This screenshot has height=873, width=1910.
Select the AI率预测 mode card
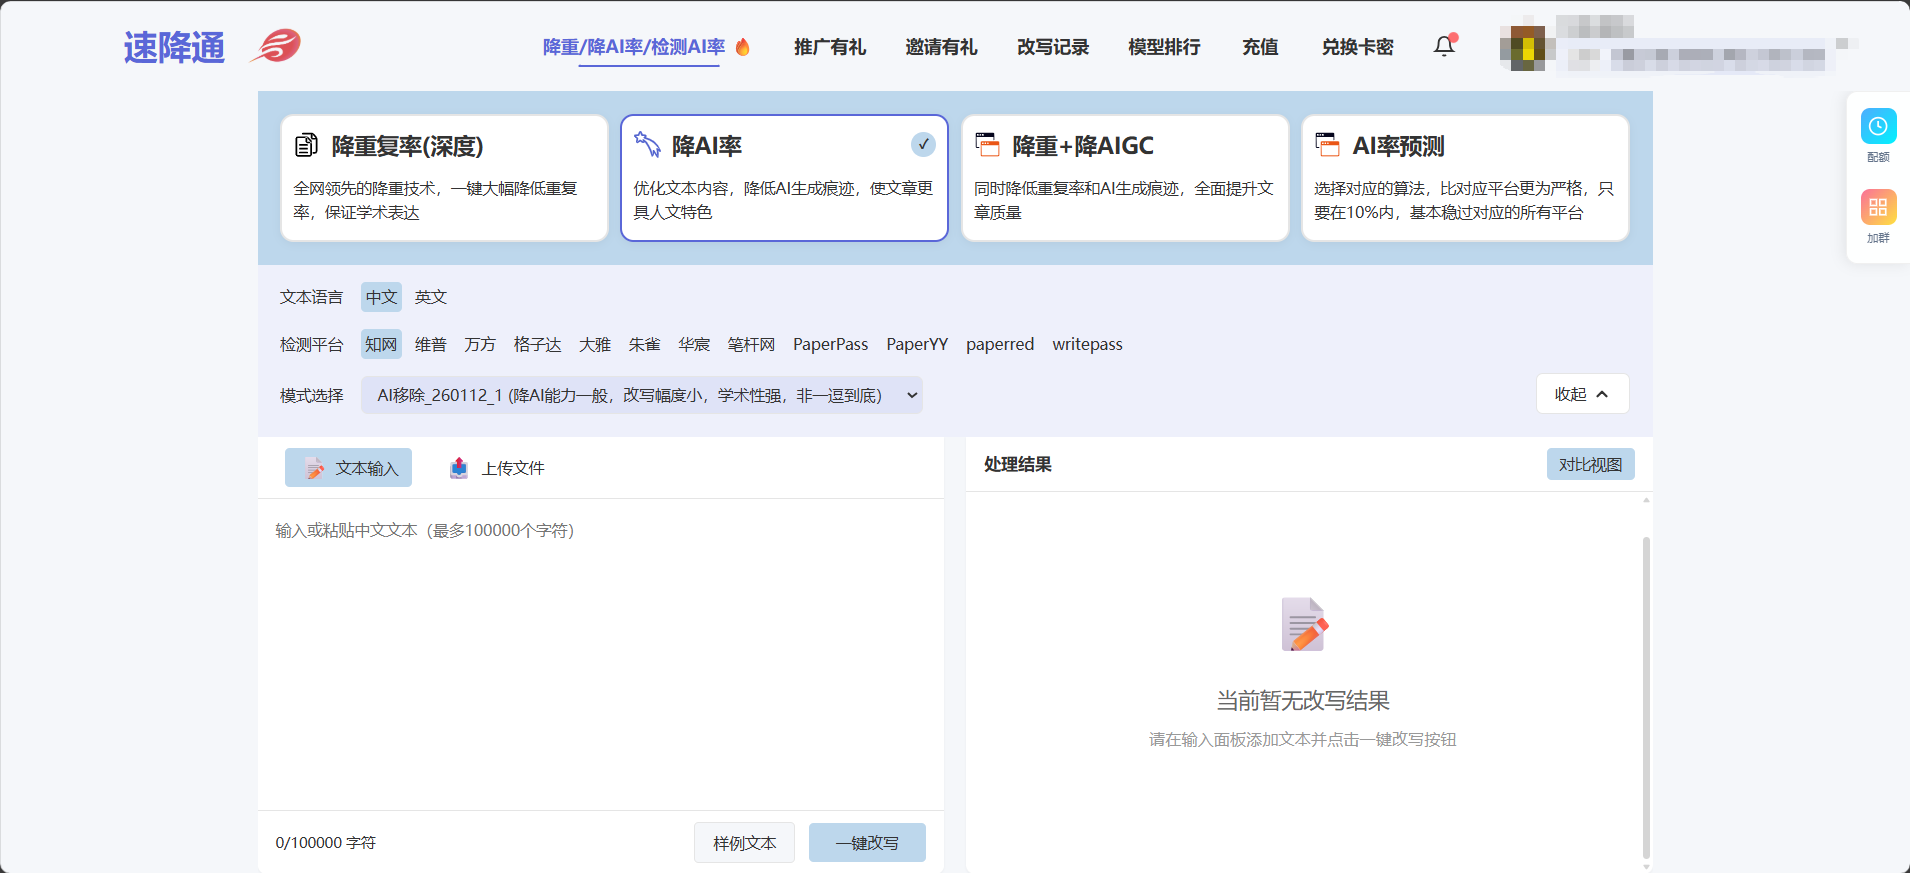pos(1465,178)
